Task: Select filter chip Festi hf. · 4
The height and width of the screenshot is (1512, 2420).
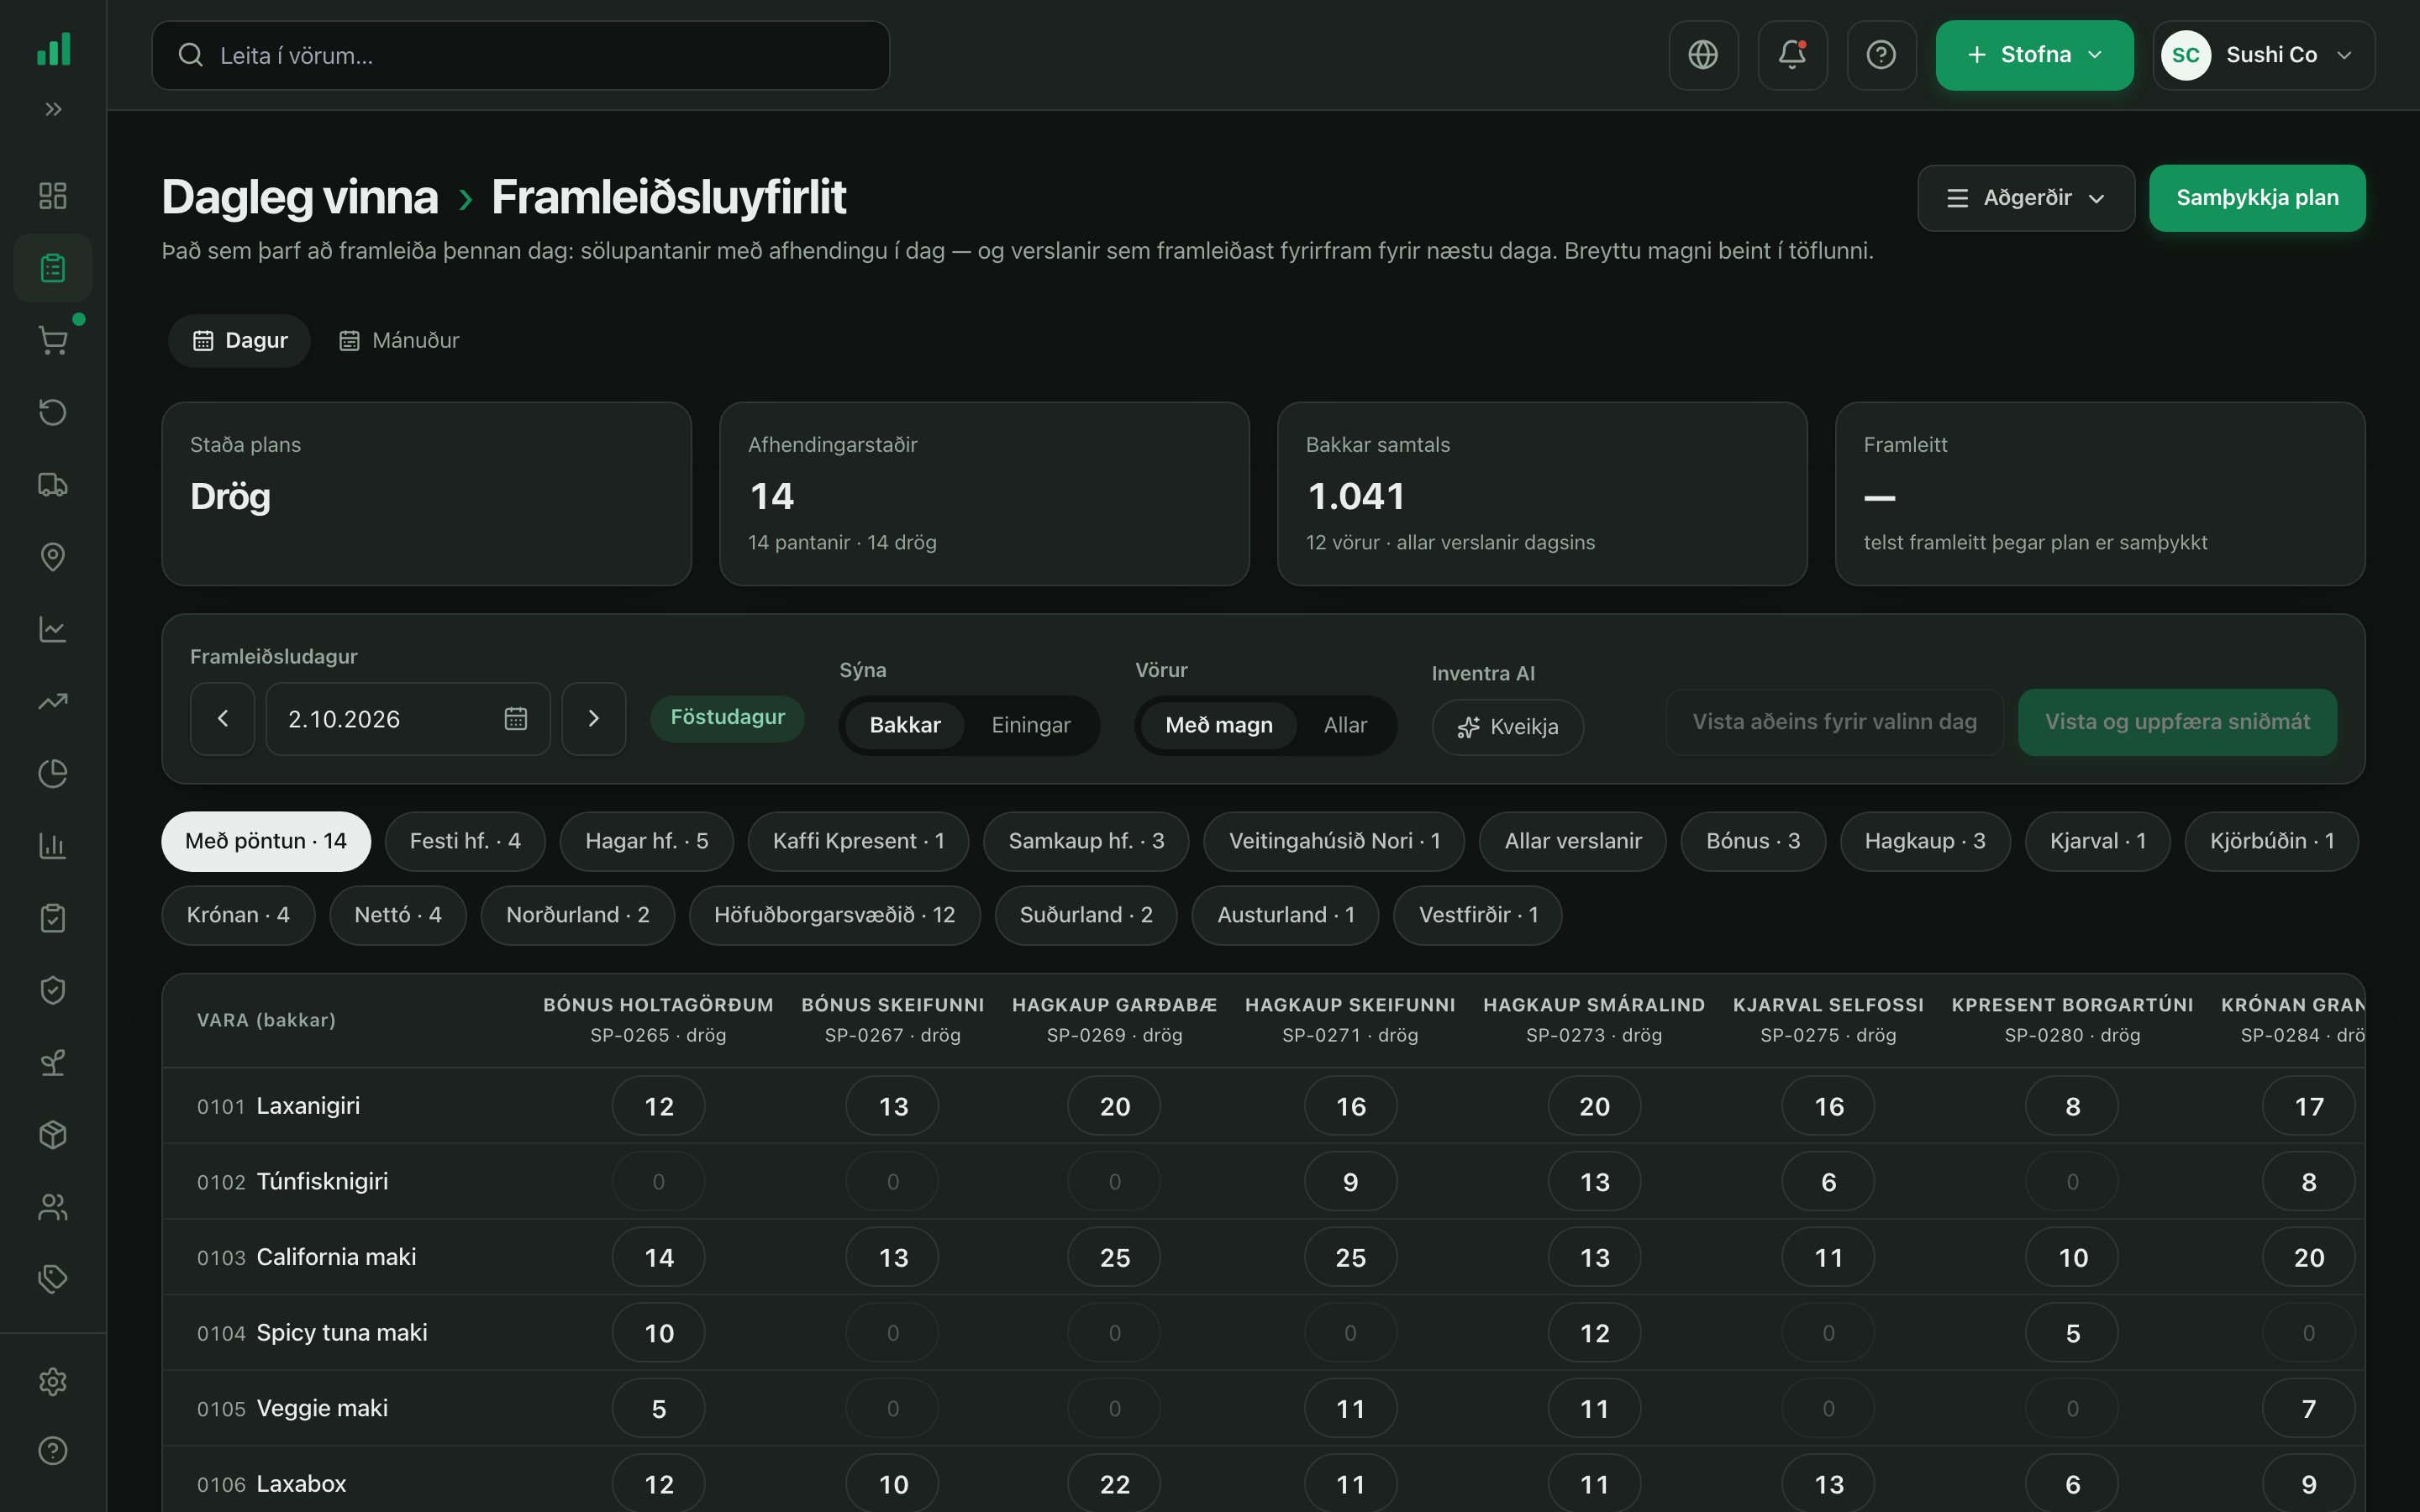Action: (x=465, y=841)
